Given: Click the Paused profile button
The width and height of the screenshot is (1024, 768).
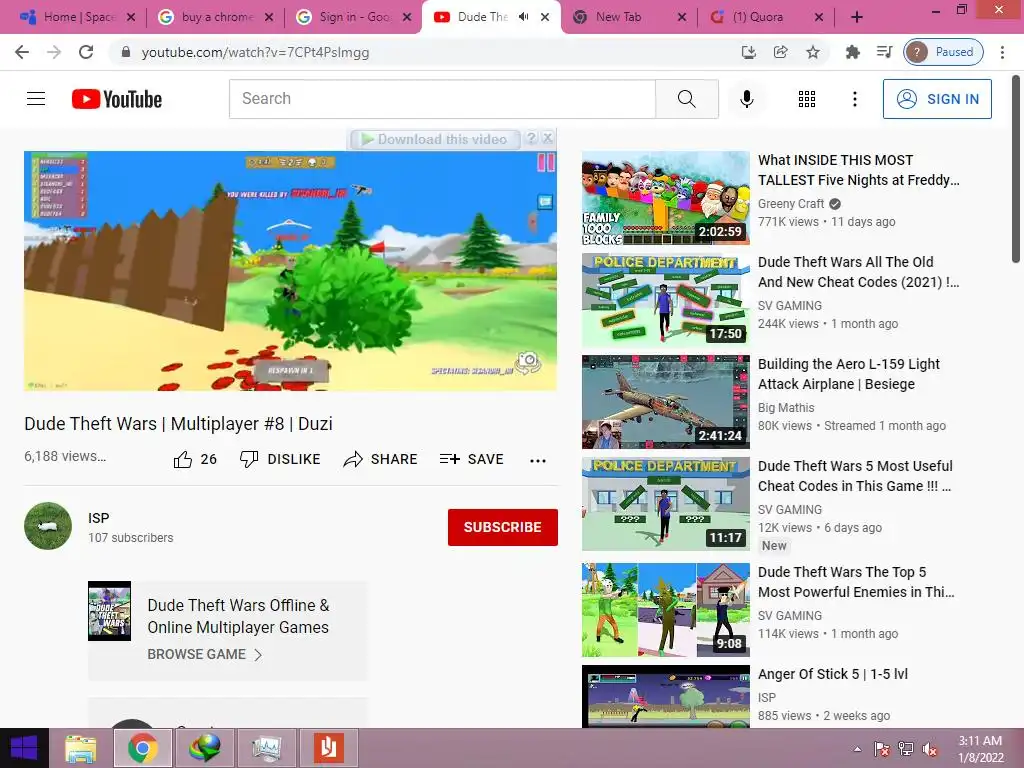Looking at the screenshot, I should click(x=943, y=52).
